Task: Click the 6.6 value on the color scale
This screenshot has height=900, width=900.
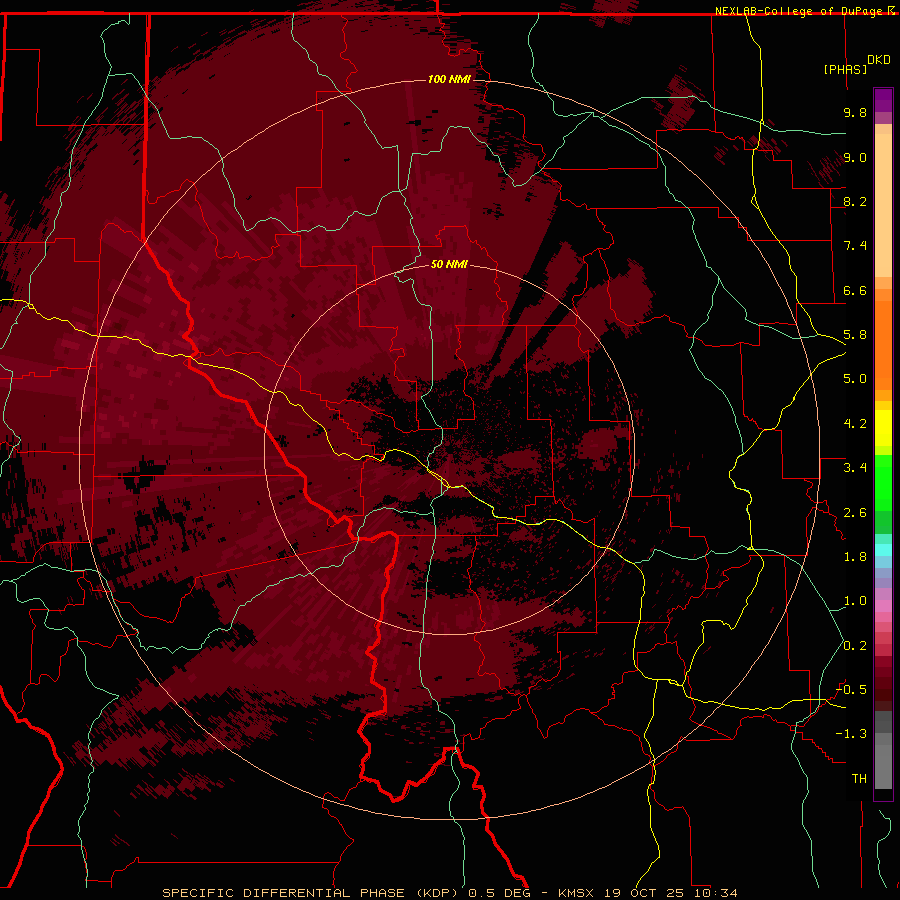Action: click(x=855, y=290)
